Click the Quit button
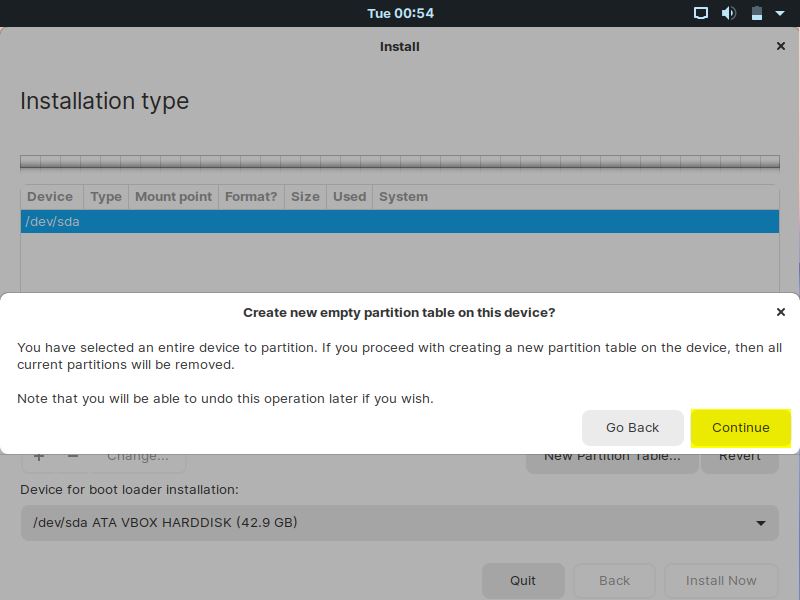Viewport: 800px width, 600px height. coord(523,581)
